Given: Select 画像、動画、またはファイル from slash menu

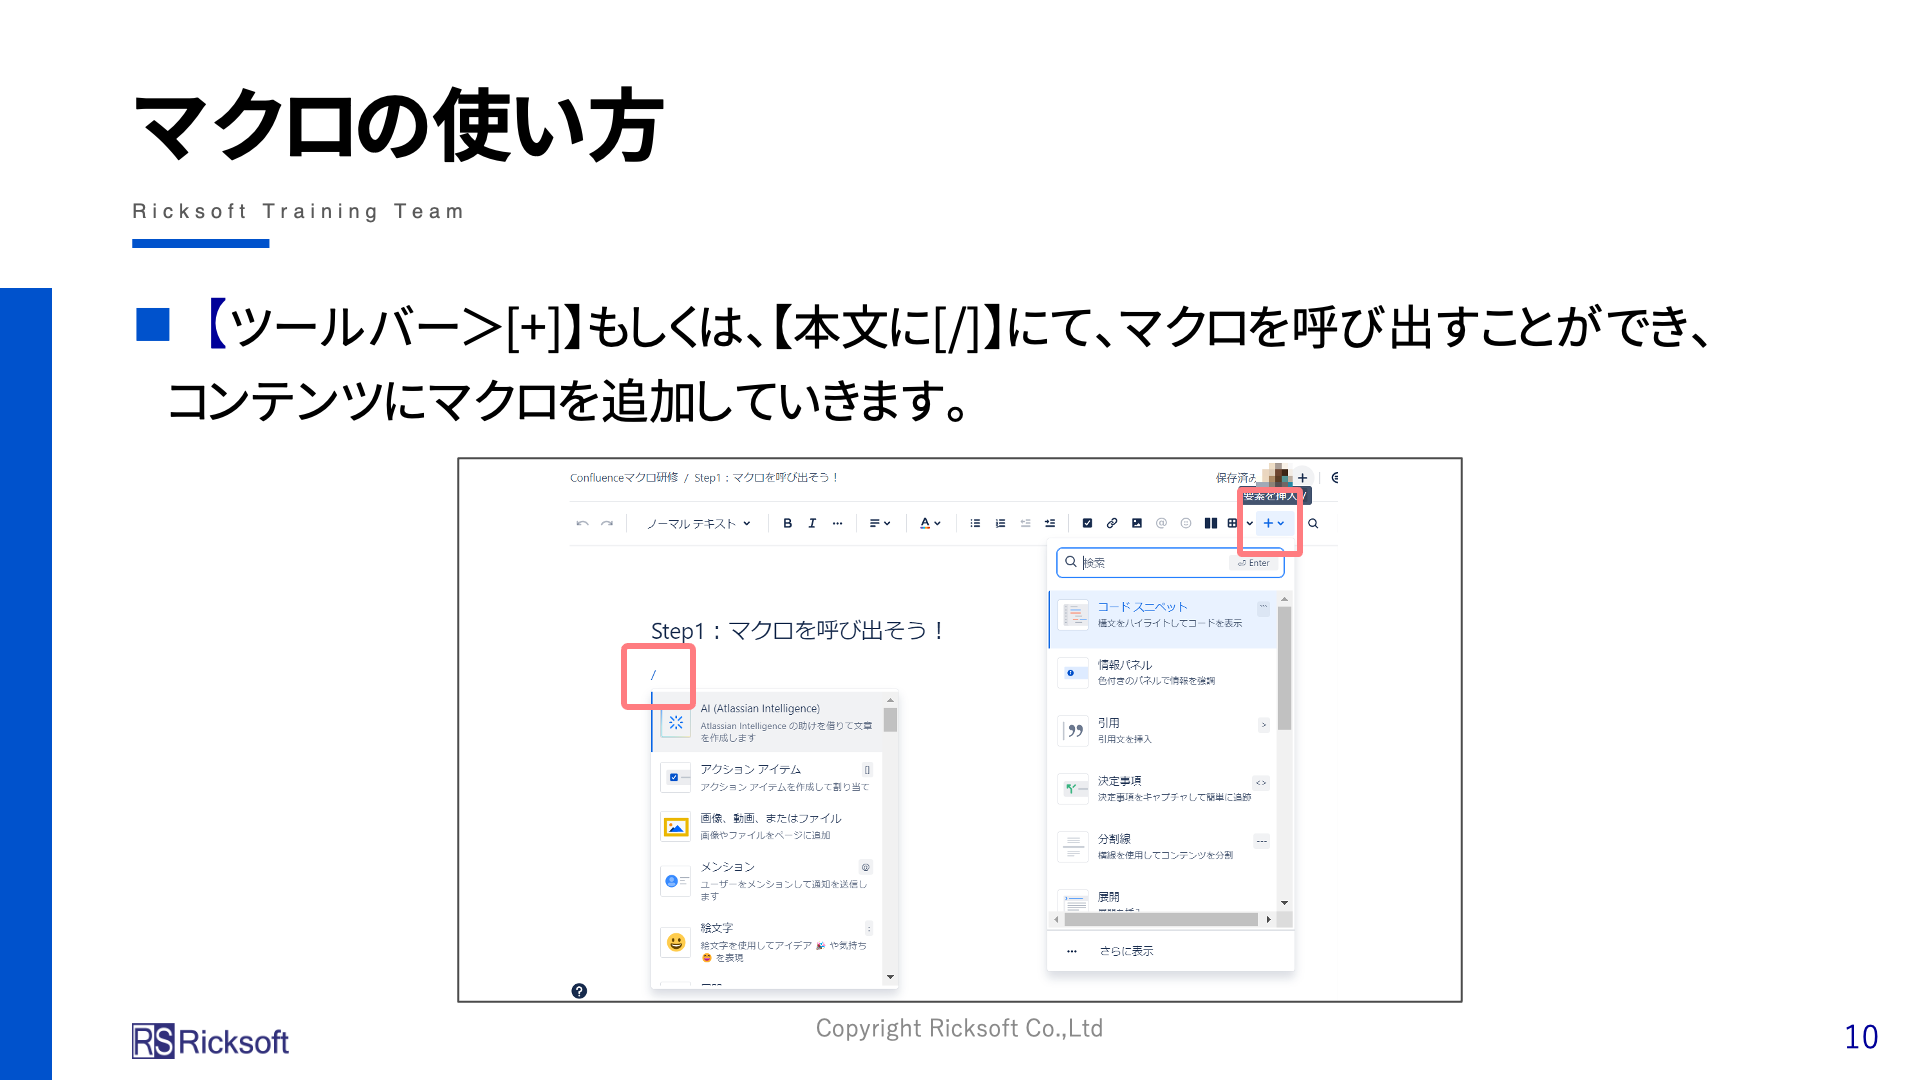Looking at the screenshot, I should (766, 826).
